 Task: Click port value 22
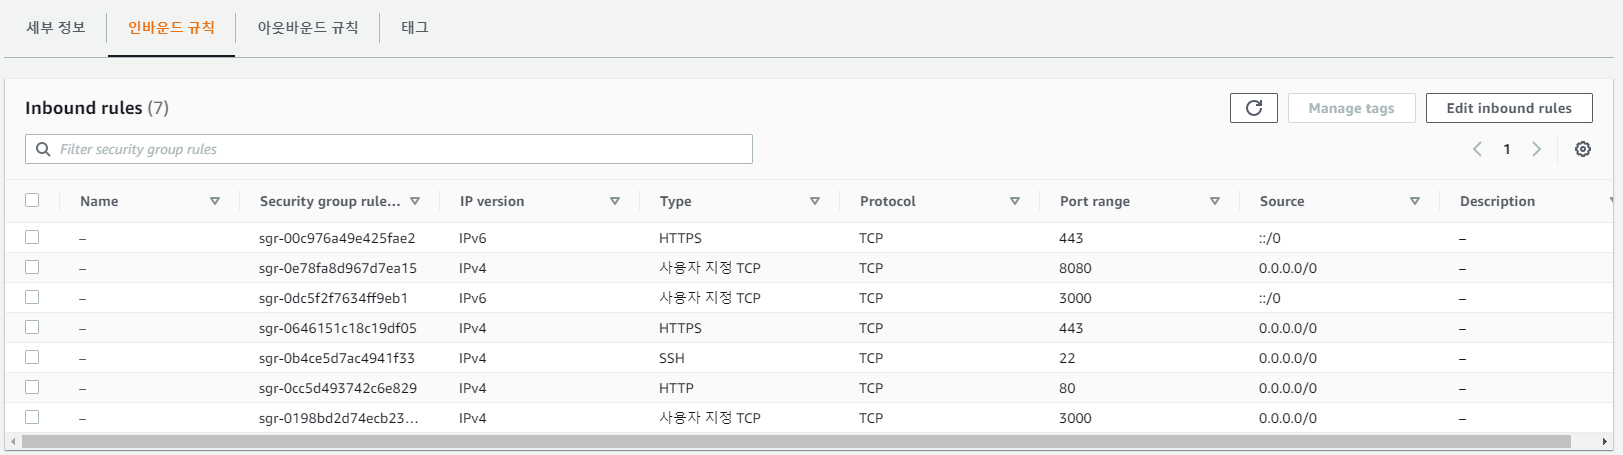1067,358
